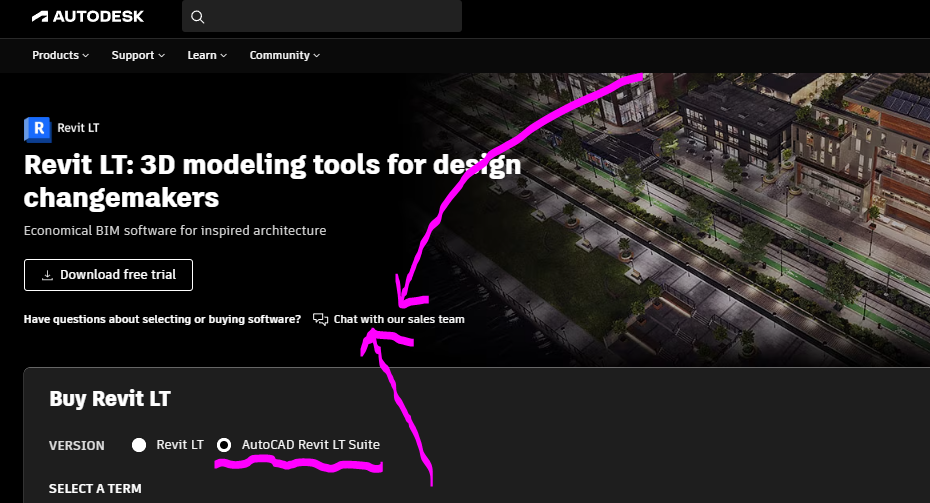Open the Community menu
The height and width of the screenshot is (503, 930).
285,55
